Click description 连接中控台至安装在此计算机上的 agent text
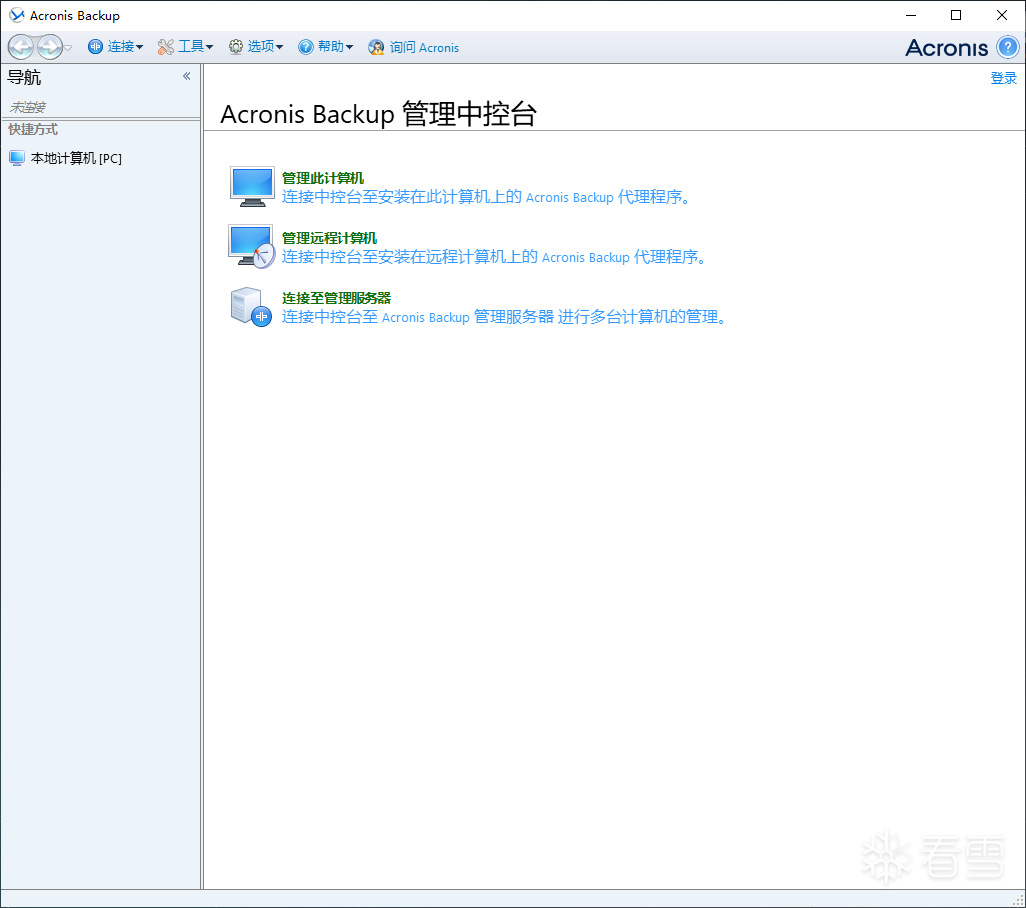 (487, 197)
